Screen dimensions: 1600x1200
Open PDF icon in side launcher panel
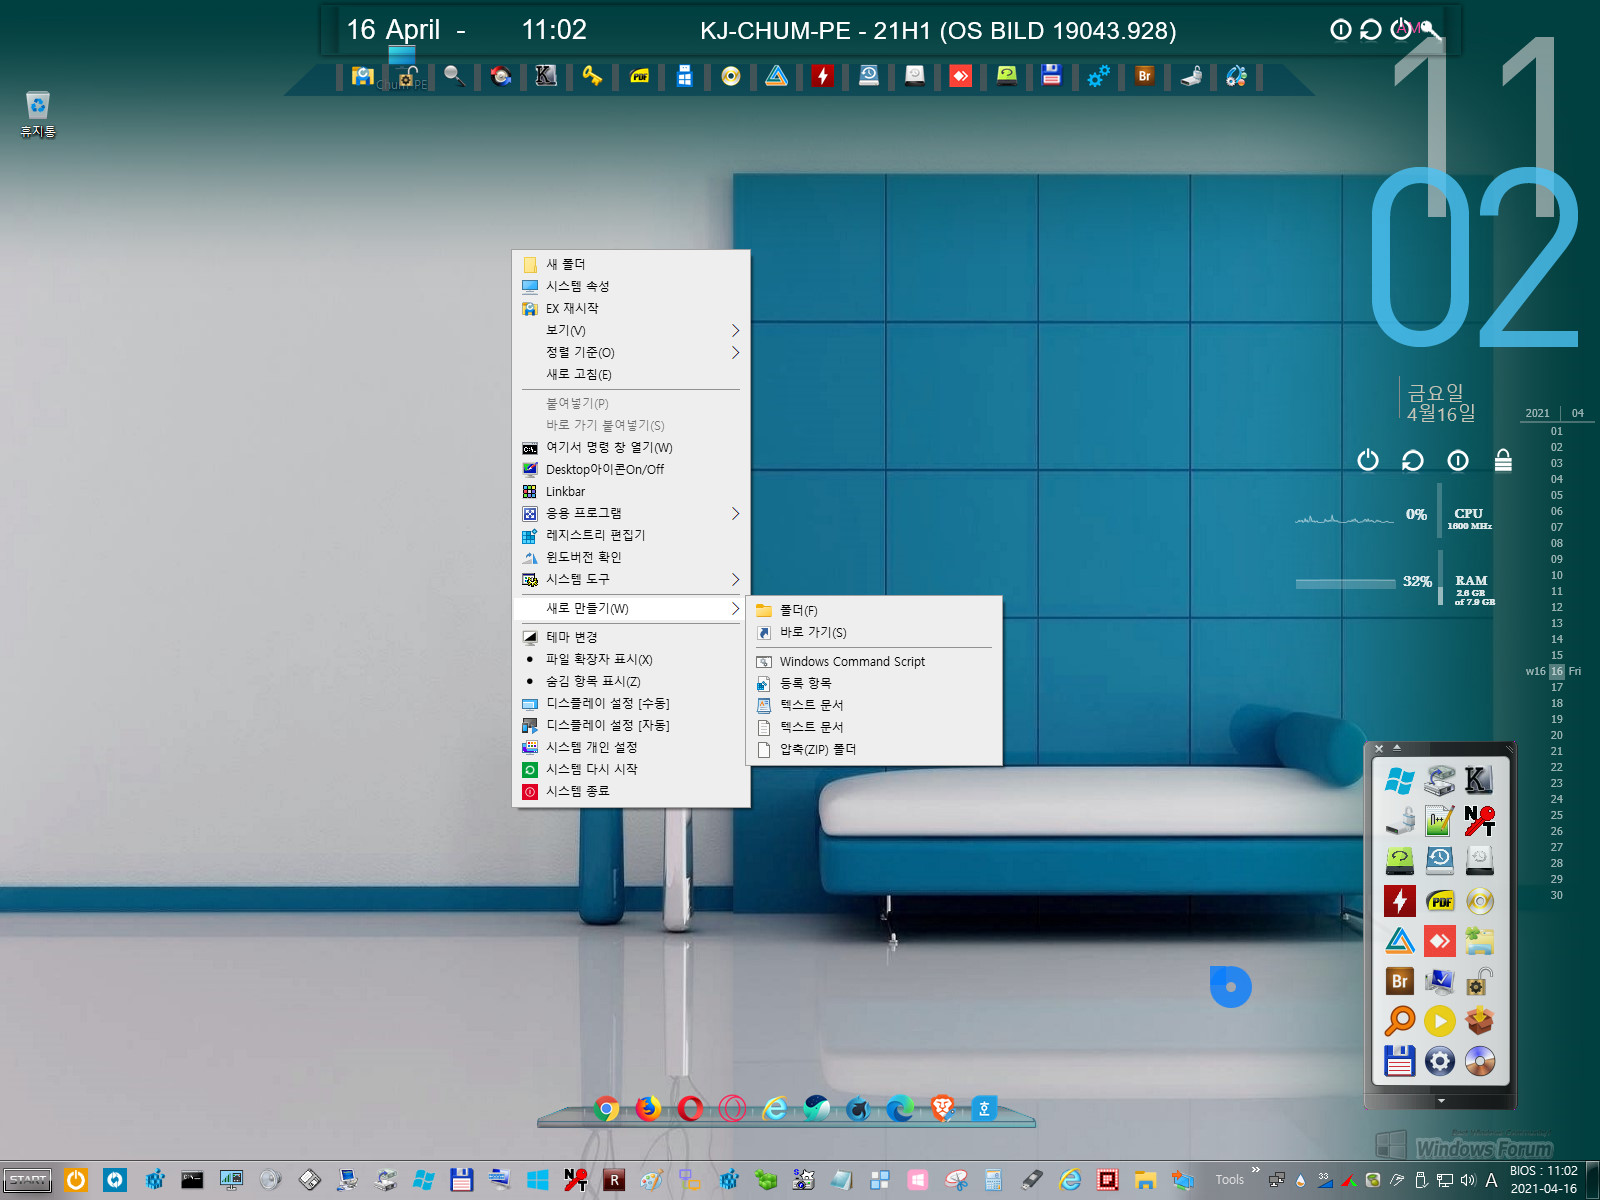(1439, 901)
